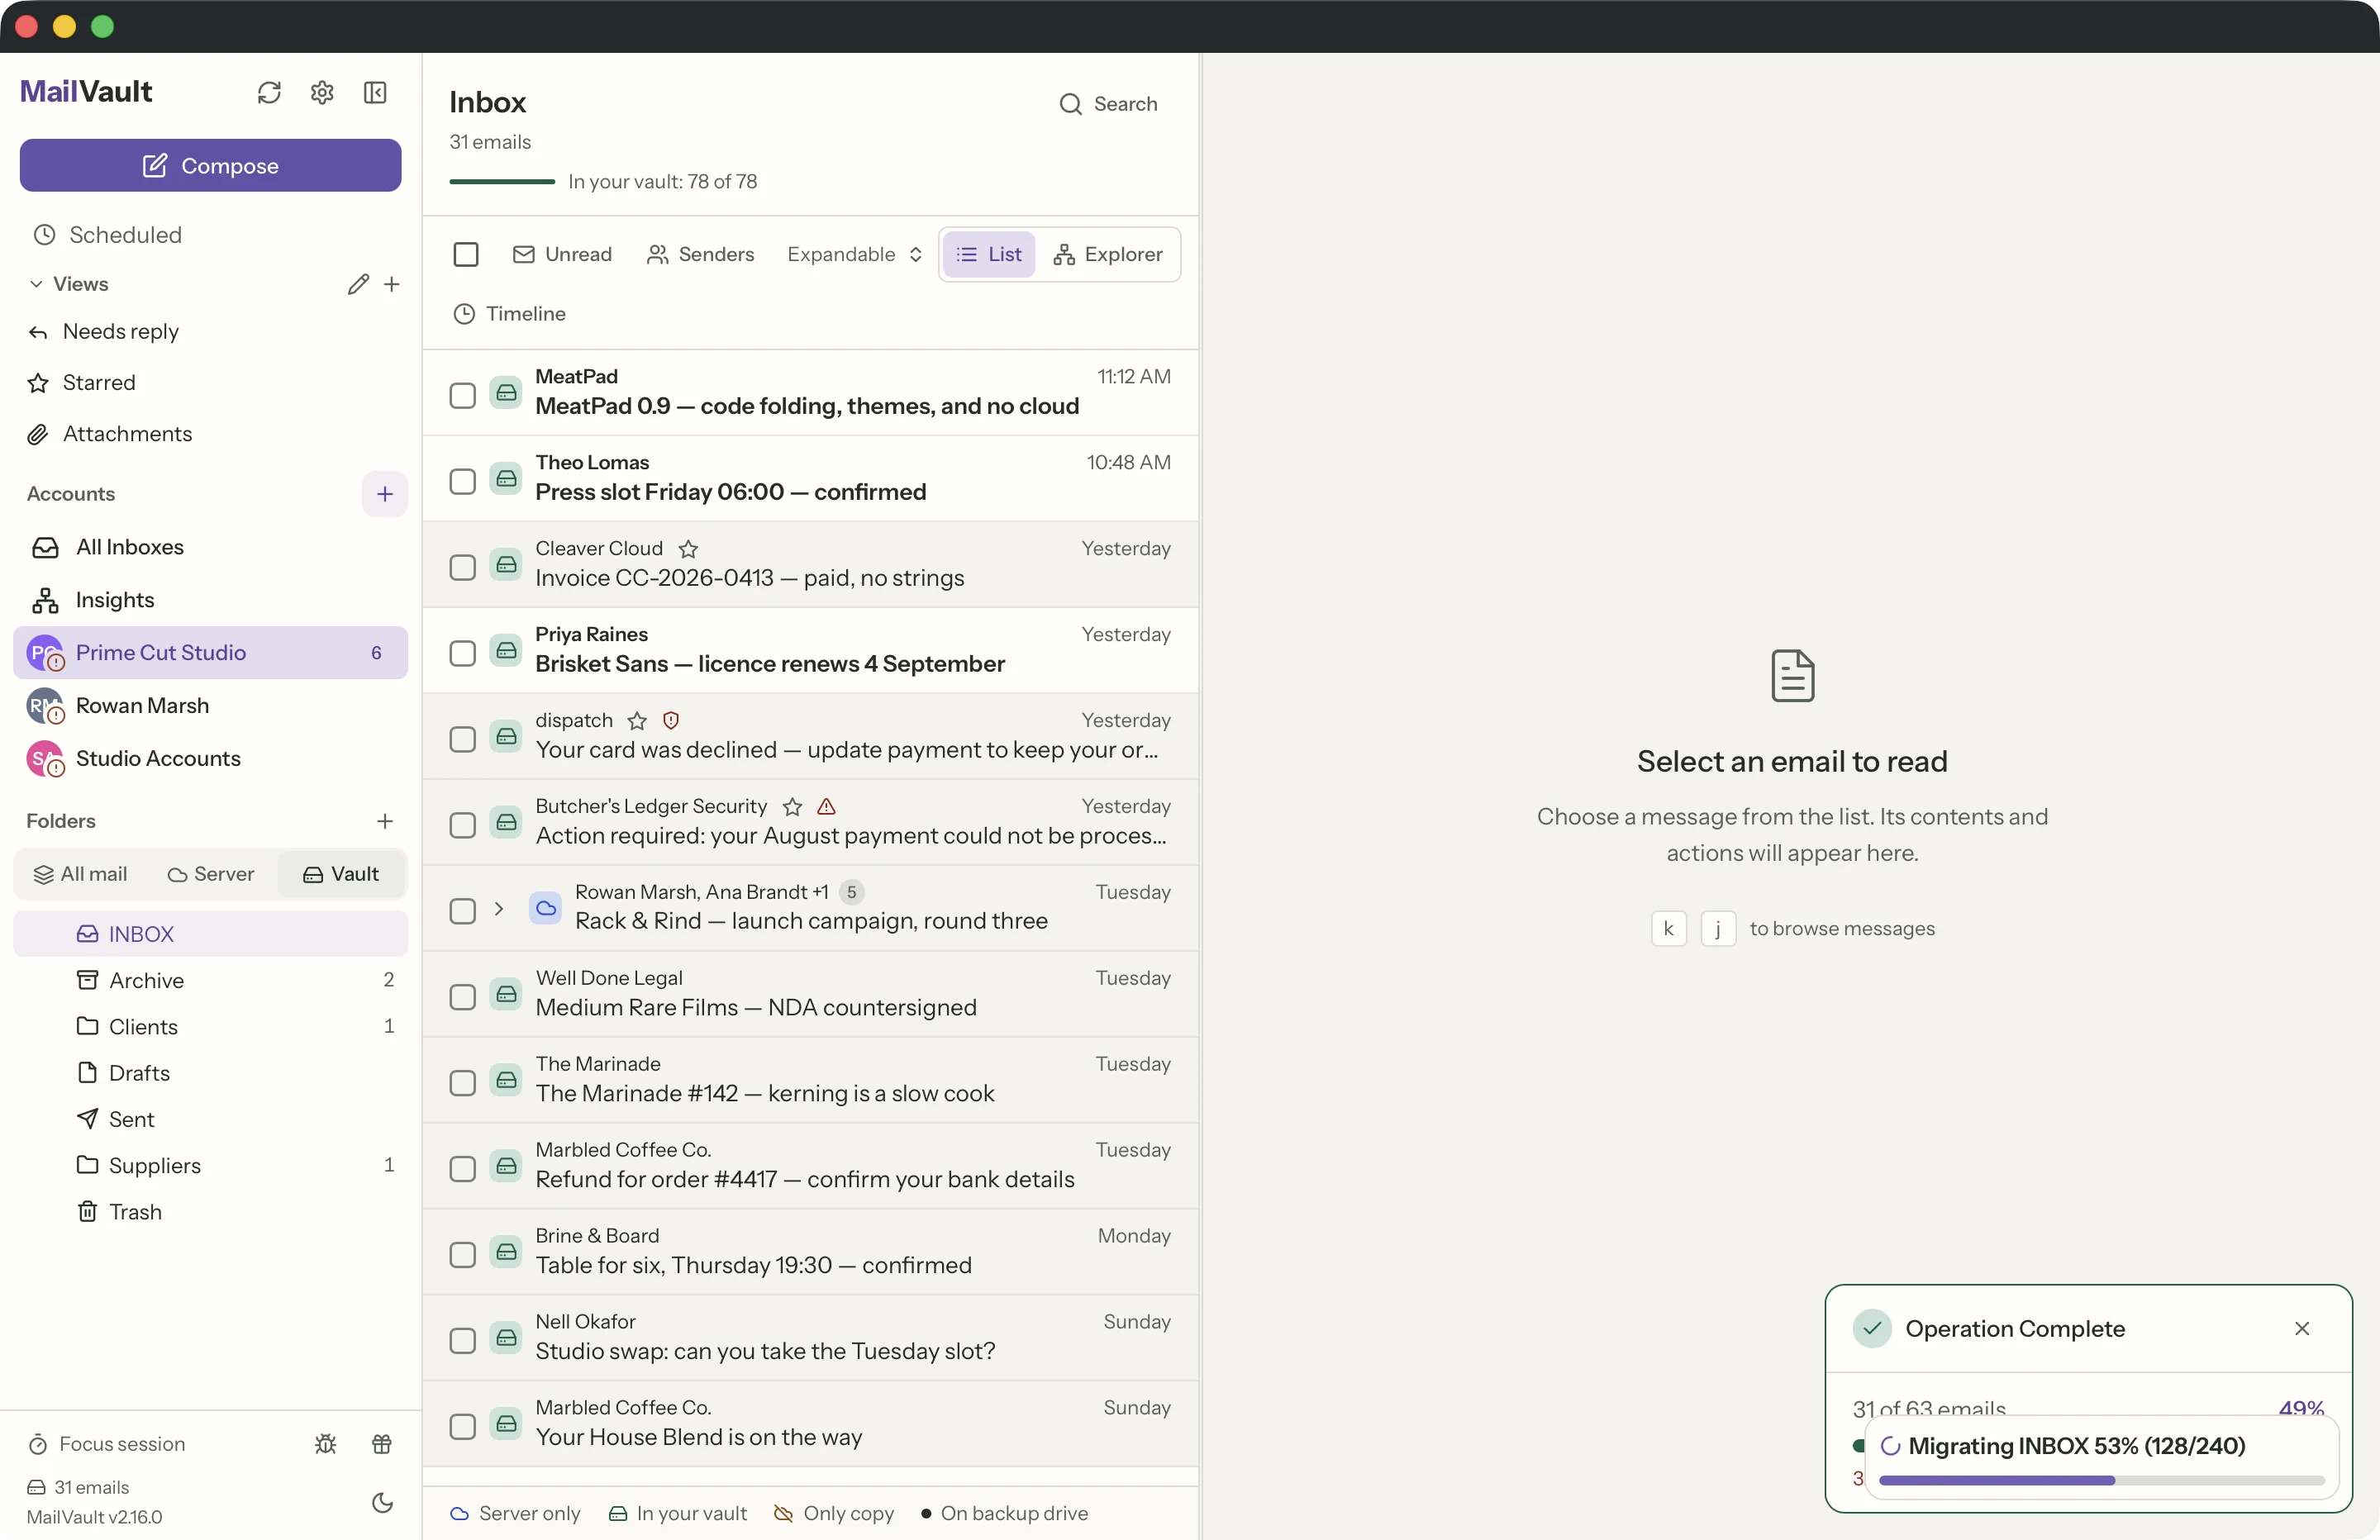The image size is (2380, 1540).
Task: Select the All mail folder tab
Action: click(80, 874)
